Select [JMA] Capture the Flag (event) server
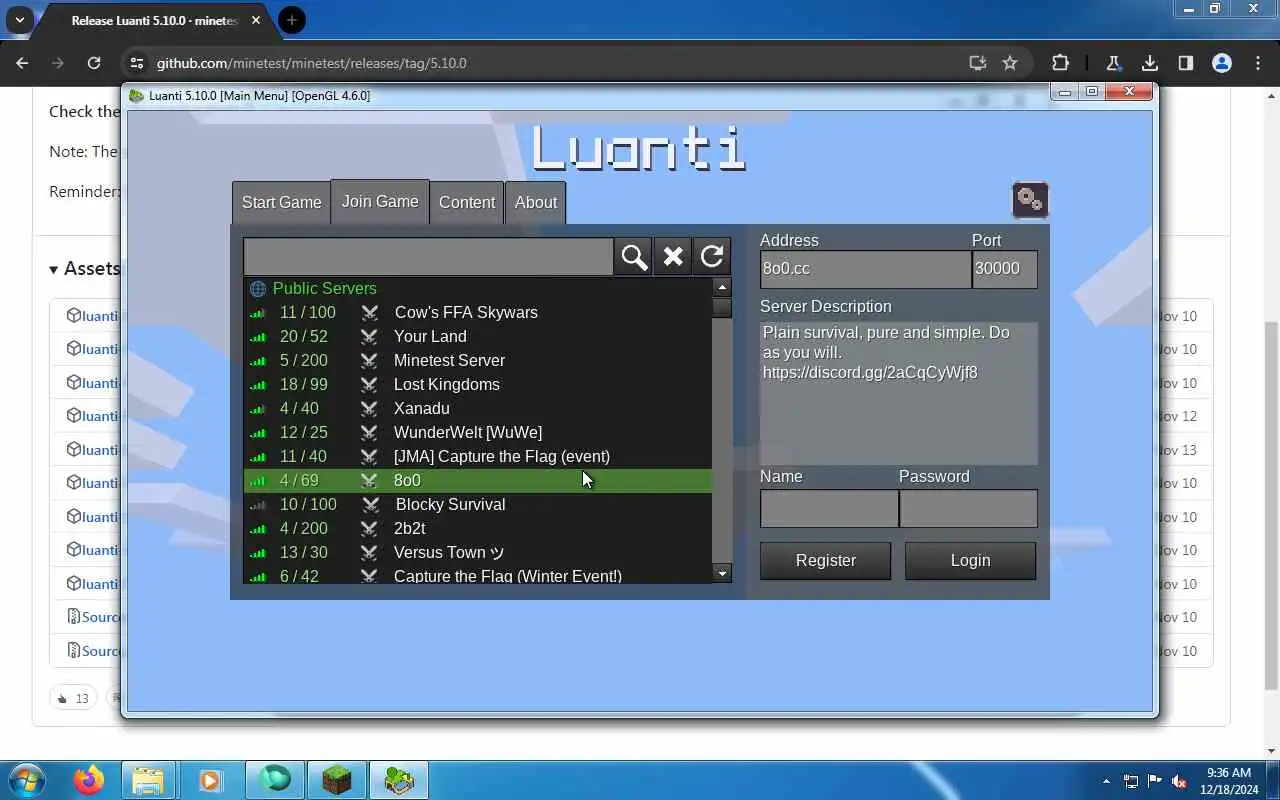1280x800 pixels. (478, 457)
